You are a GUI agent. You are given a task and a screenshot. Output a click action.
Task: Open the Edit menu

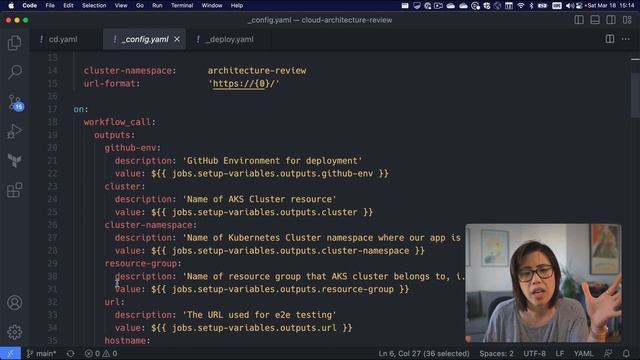click(68, 5)
